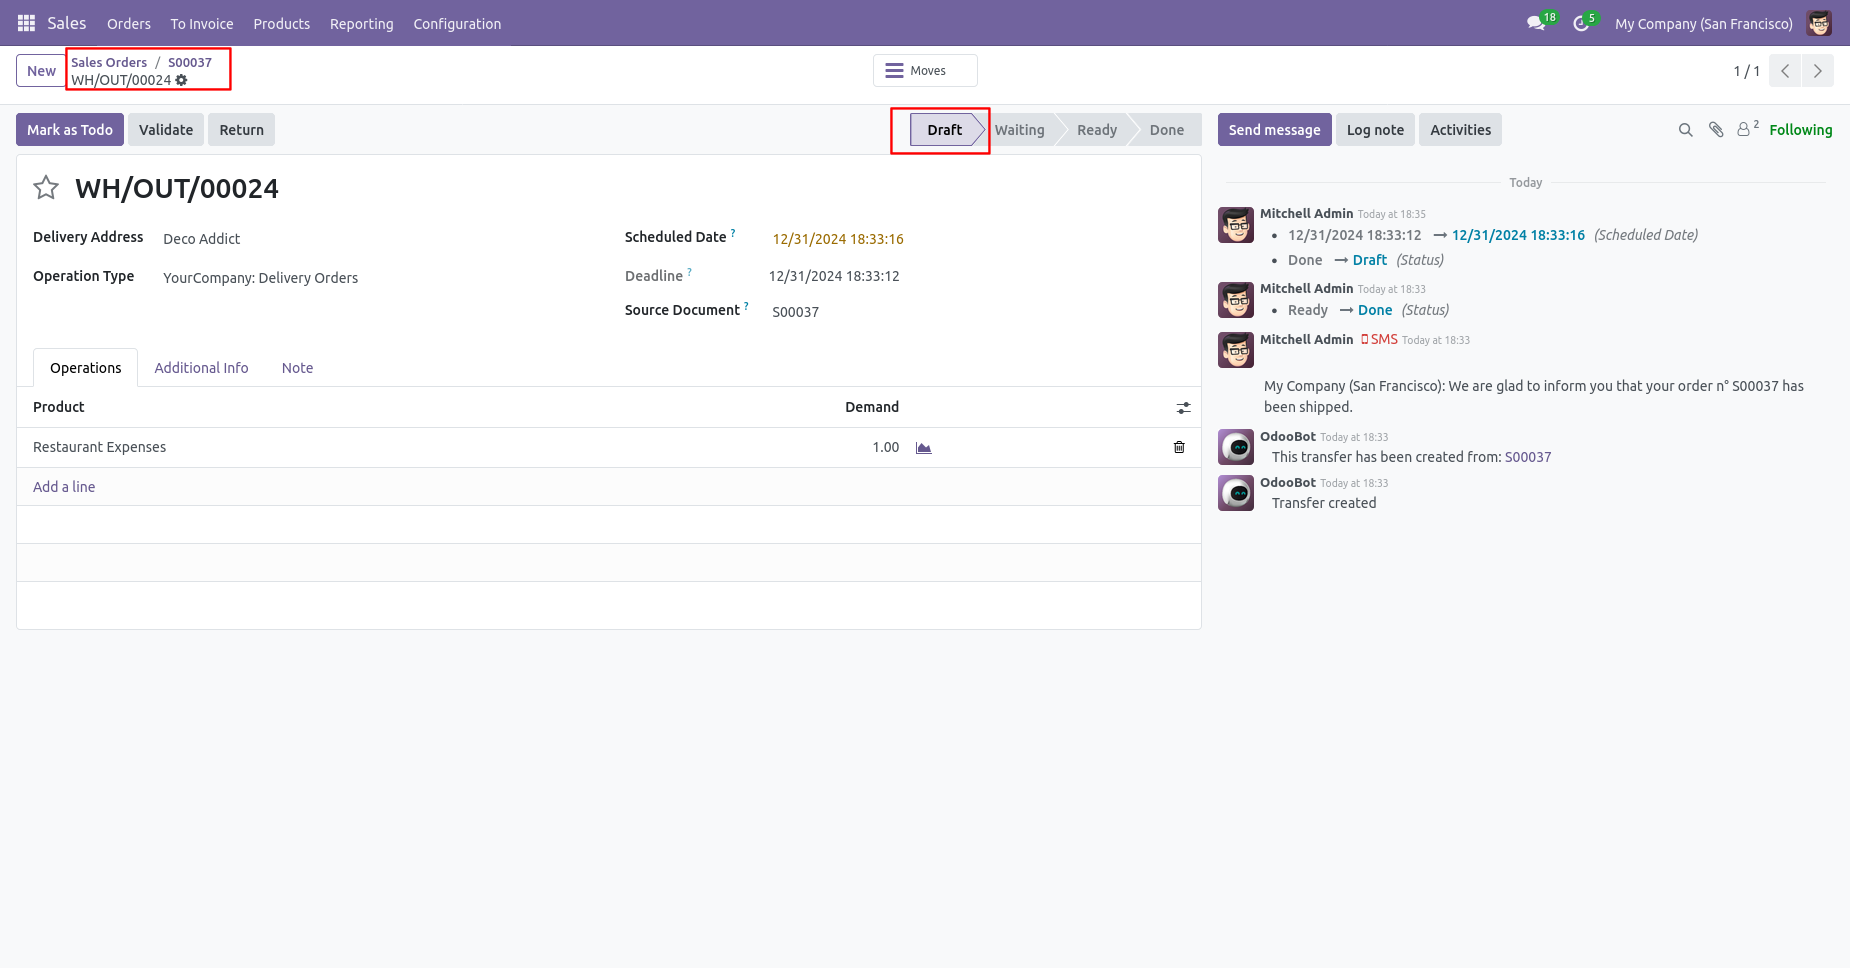
Task: Open the Delivery Address Deco Addict field
Action: (x=201, y=239)
